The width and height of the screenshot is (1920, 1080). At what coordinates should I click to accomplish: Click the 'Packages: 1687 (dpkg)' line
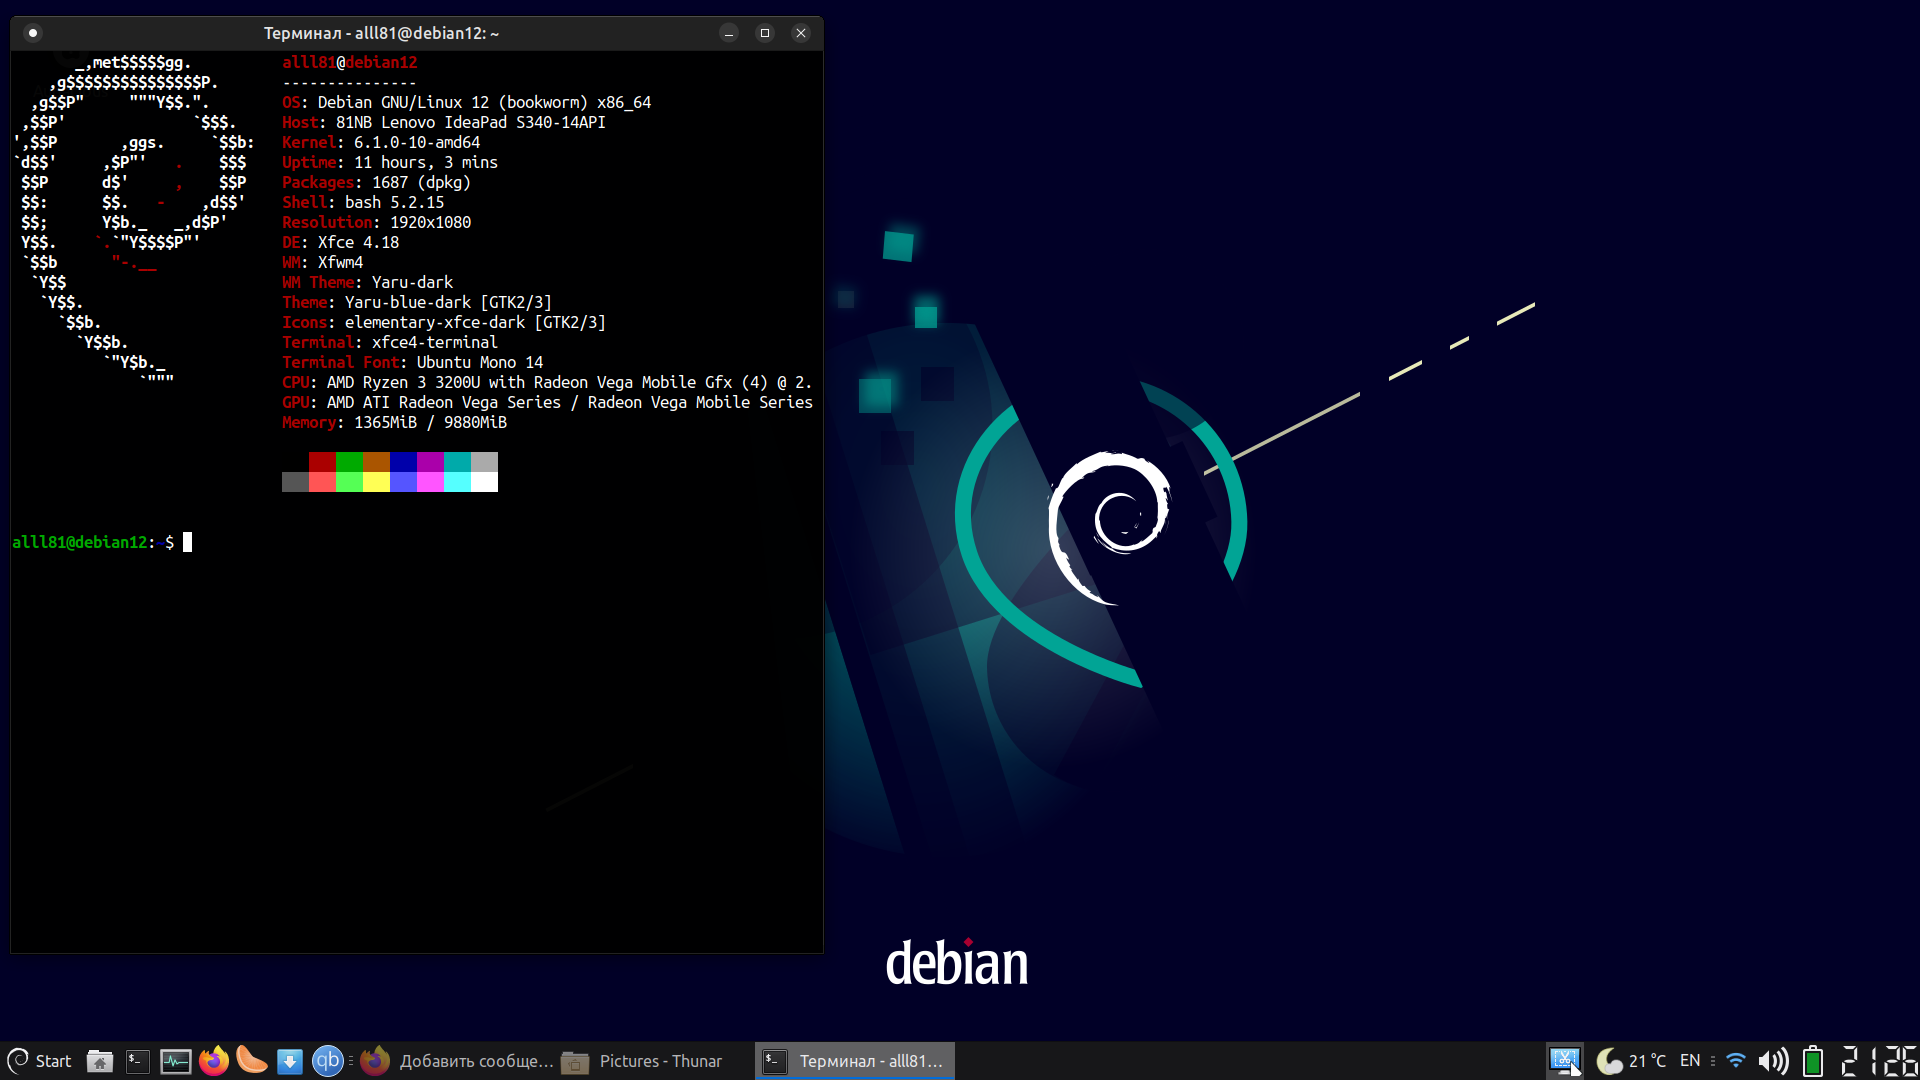pos(376,182)
